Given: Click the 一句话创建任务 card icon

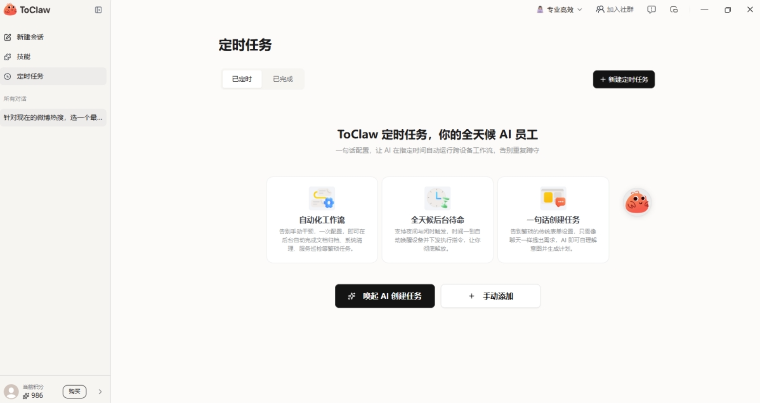Looking at the screenshot, I should pyautogui.click(x=553, y=198).
